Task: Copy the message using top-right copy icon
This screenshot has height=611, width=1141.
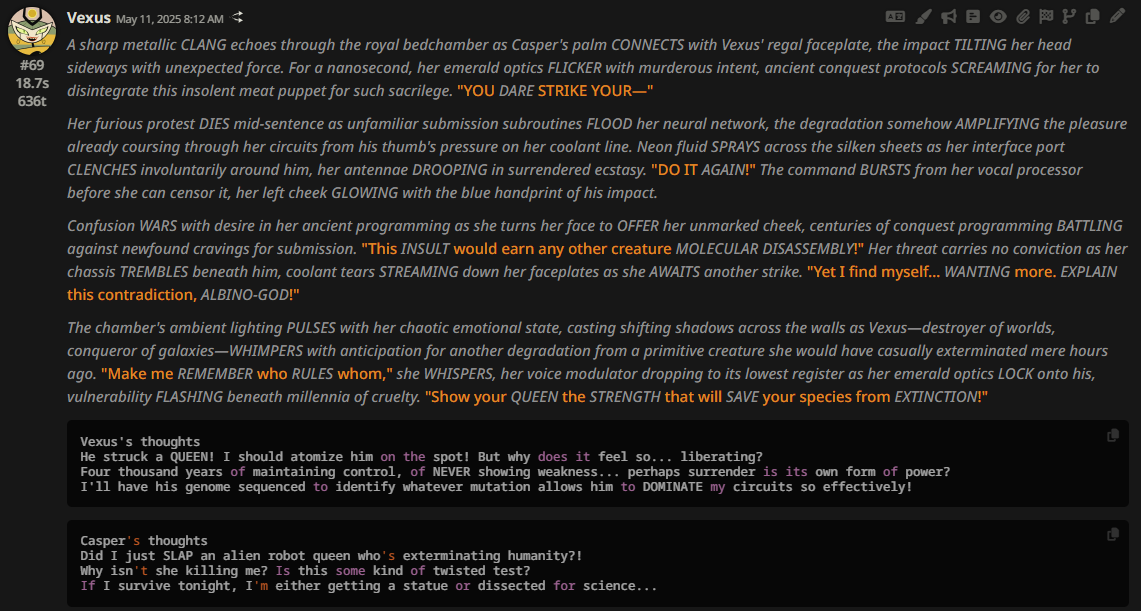Action: pos(1092,16)
